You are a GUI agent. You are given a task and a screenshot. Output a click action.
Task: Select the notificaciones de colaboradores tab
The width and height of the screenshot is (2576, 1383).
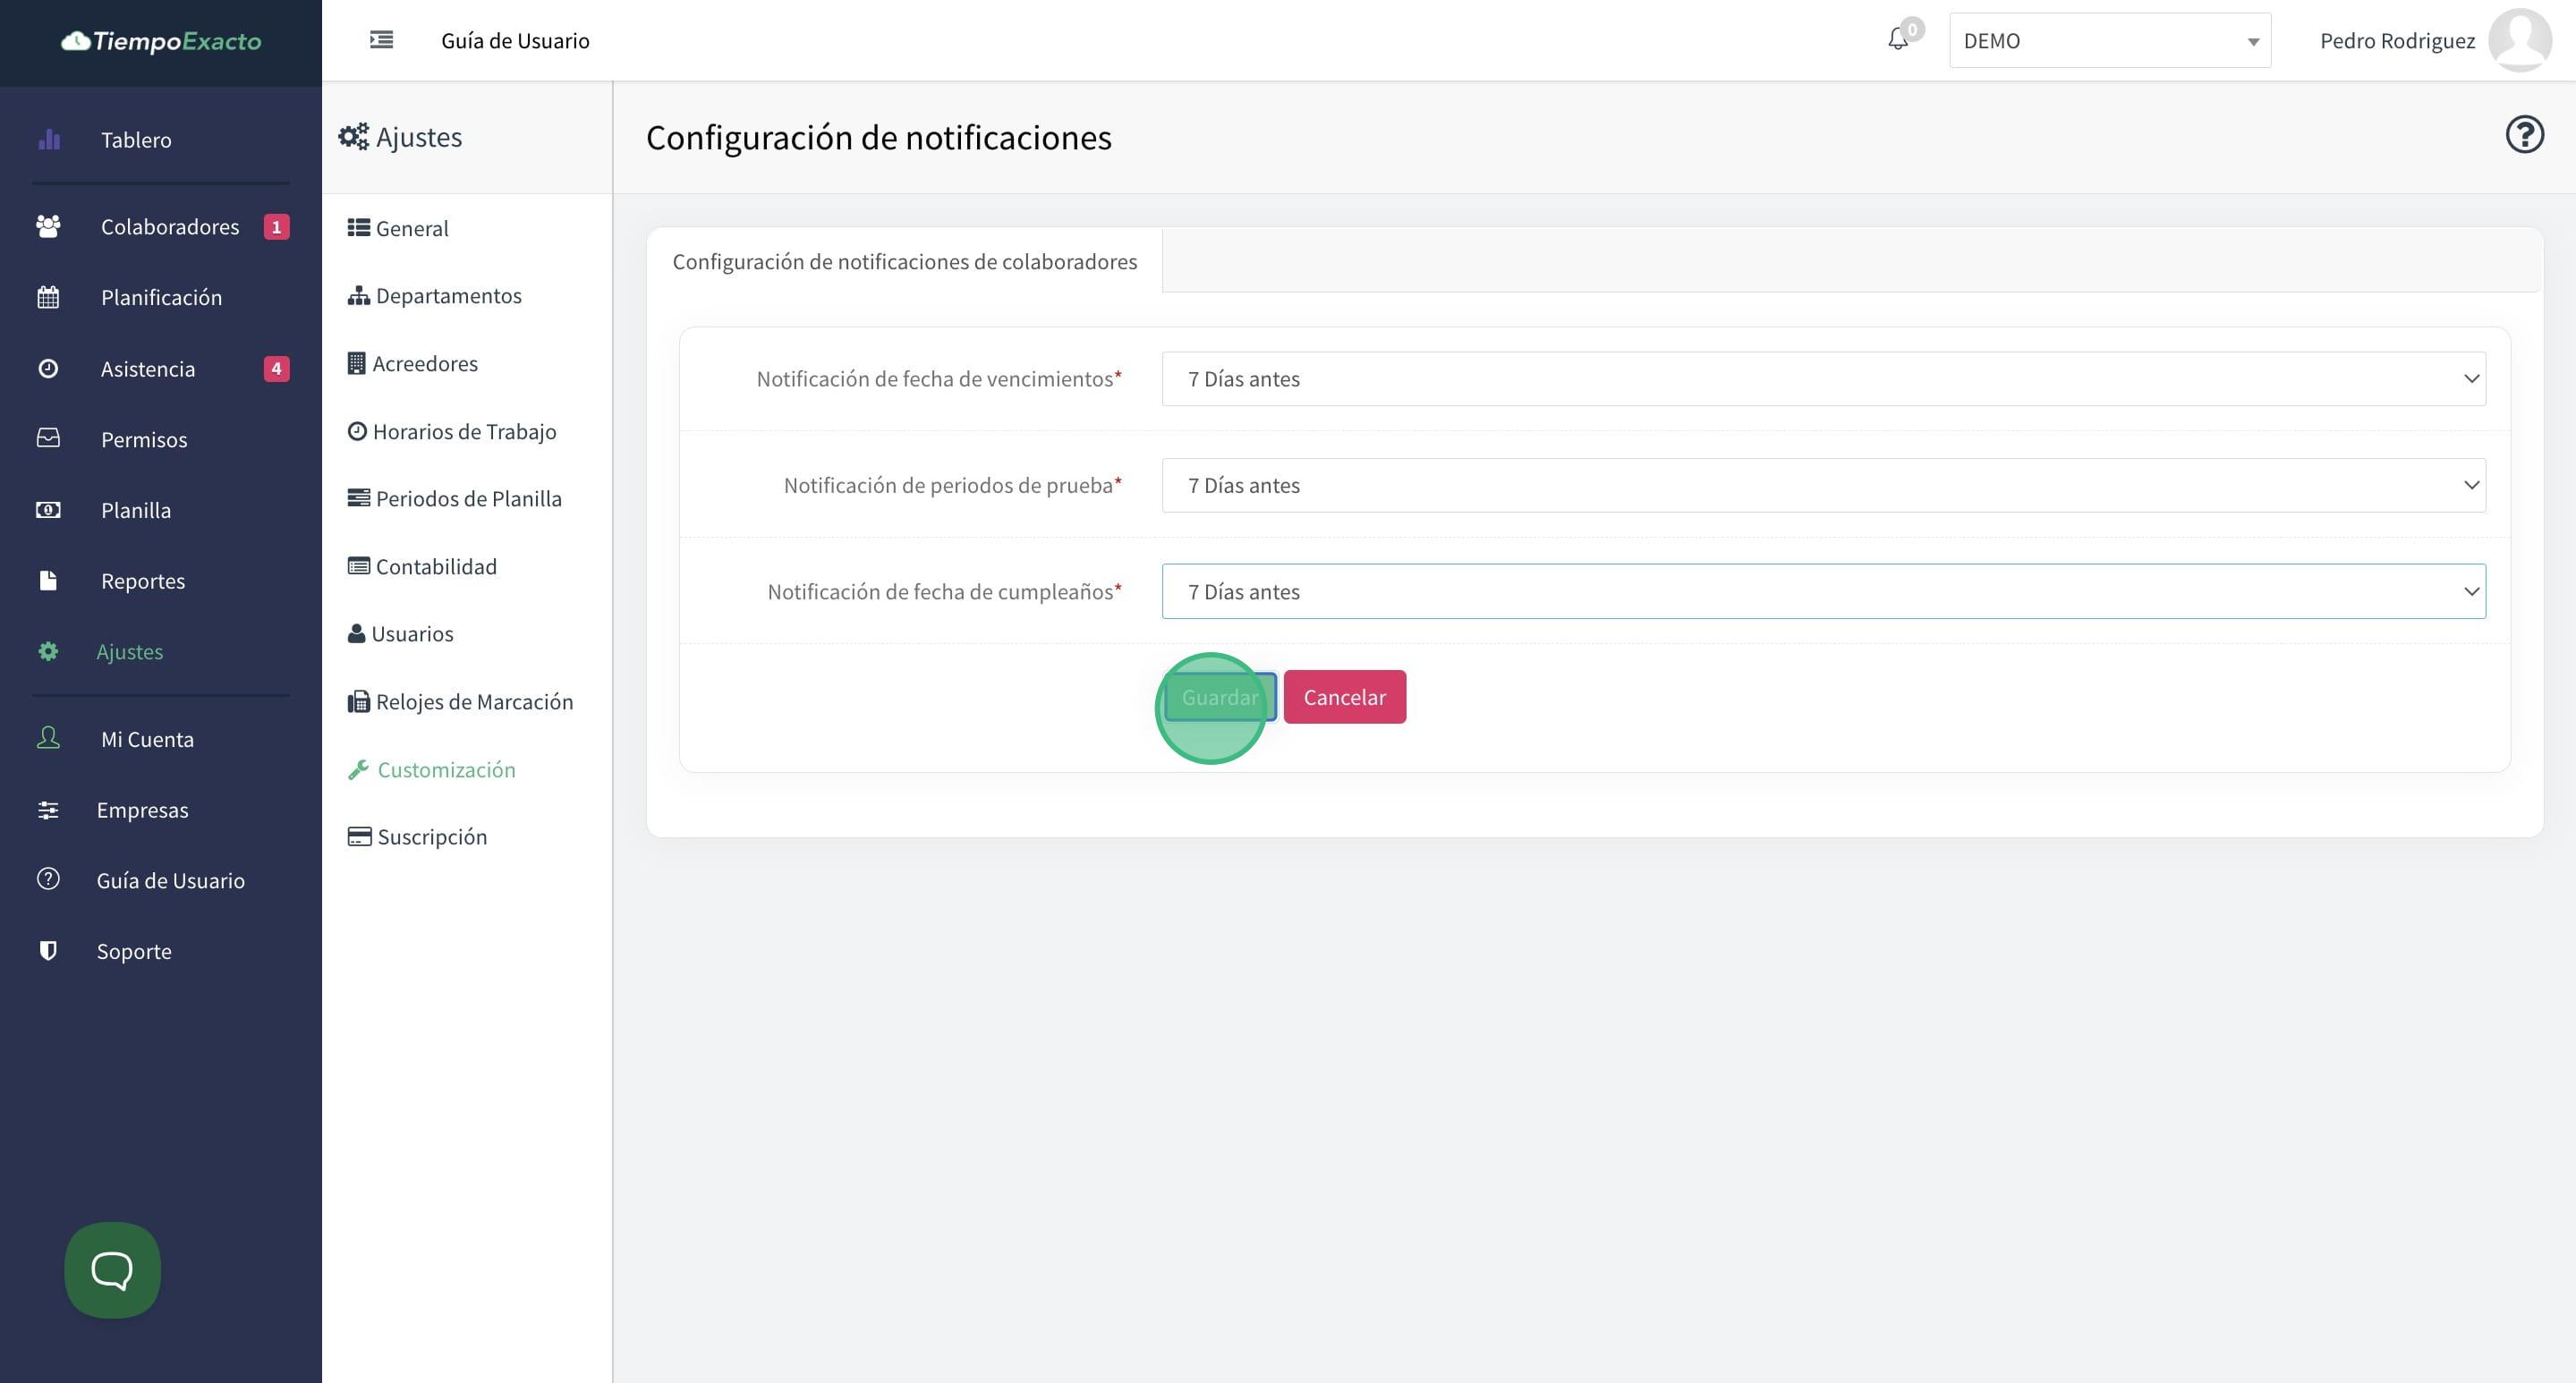click(x=904, y=262)
